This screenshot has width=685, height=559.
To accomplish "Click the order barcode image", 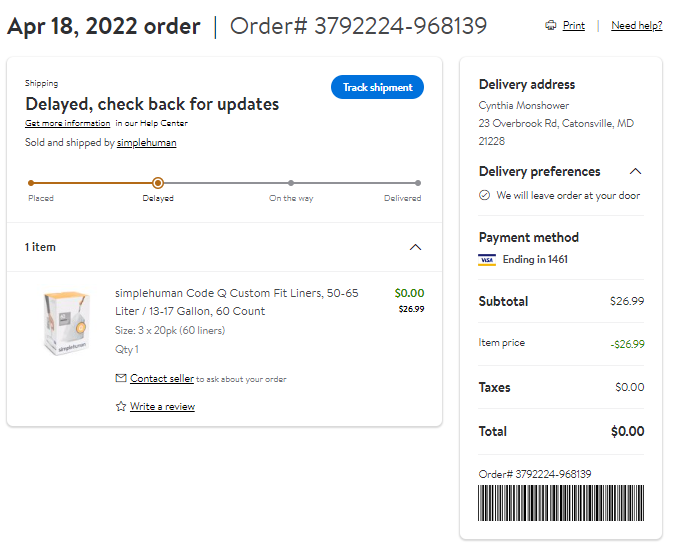I will 561,503.
